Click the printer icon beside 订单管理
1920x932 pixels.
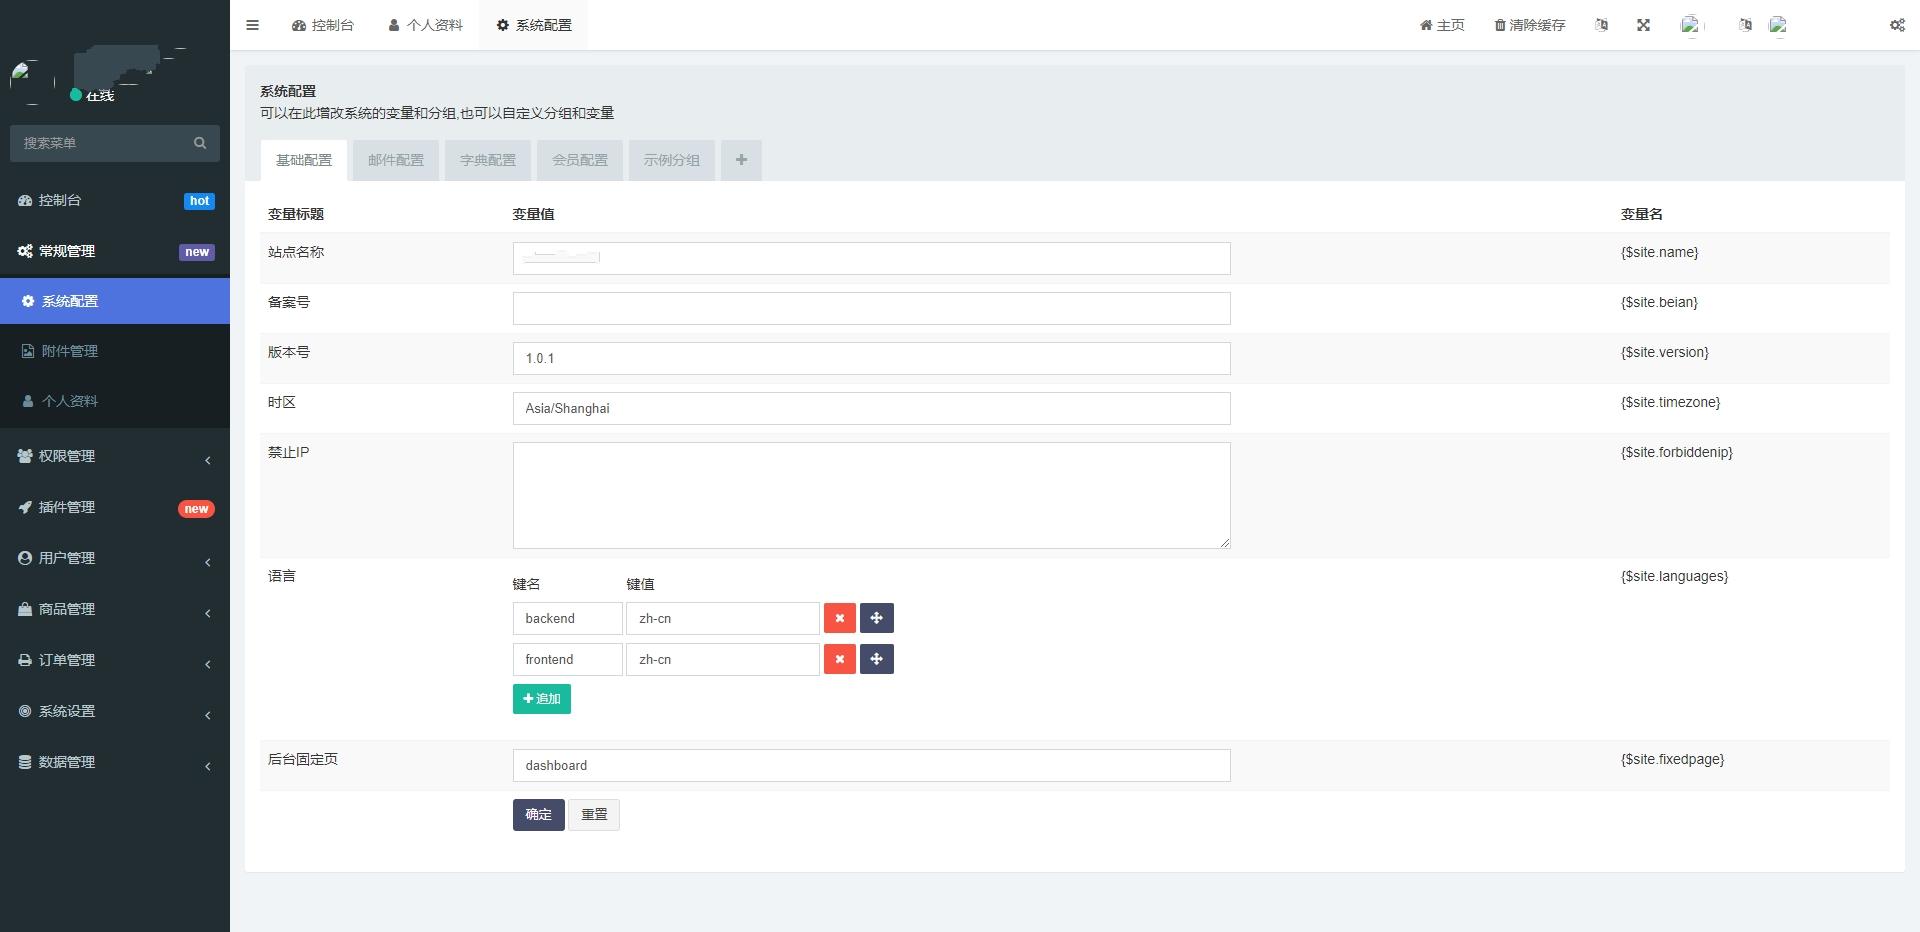[25, 660]
